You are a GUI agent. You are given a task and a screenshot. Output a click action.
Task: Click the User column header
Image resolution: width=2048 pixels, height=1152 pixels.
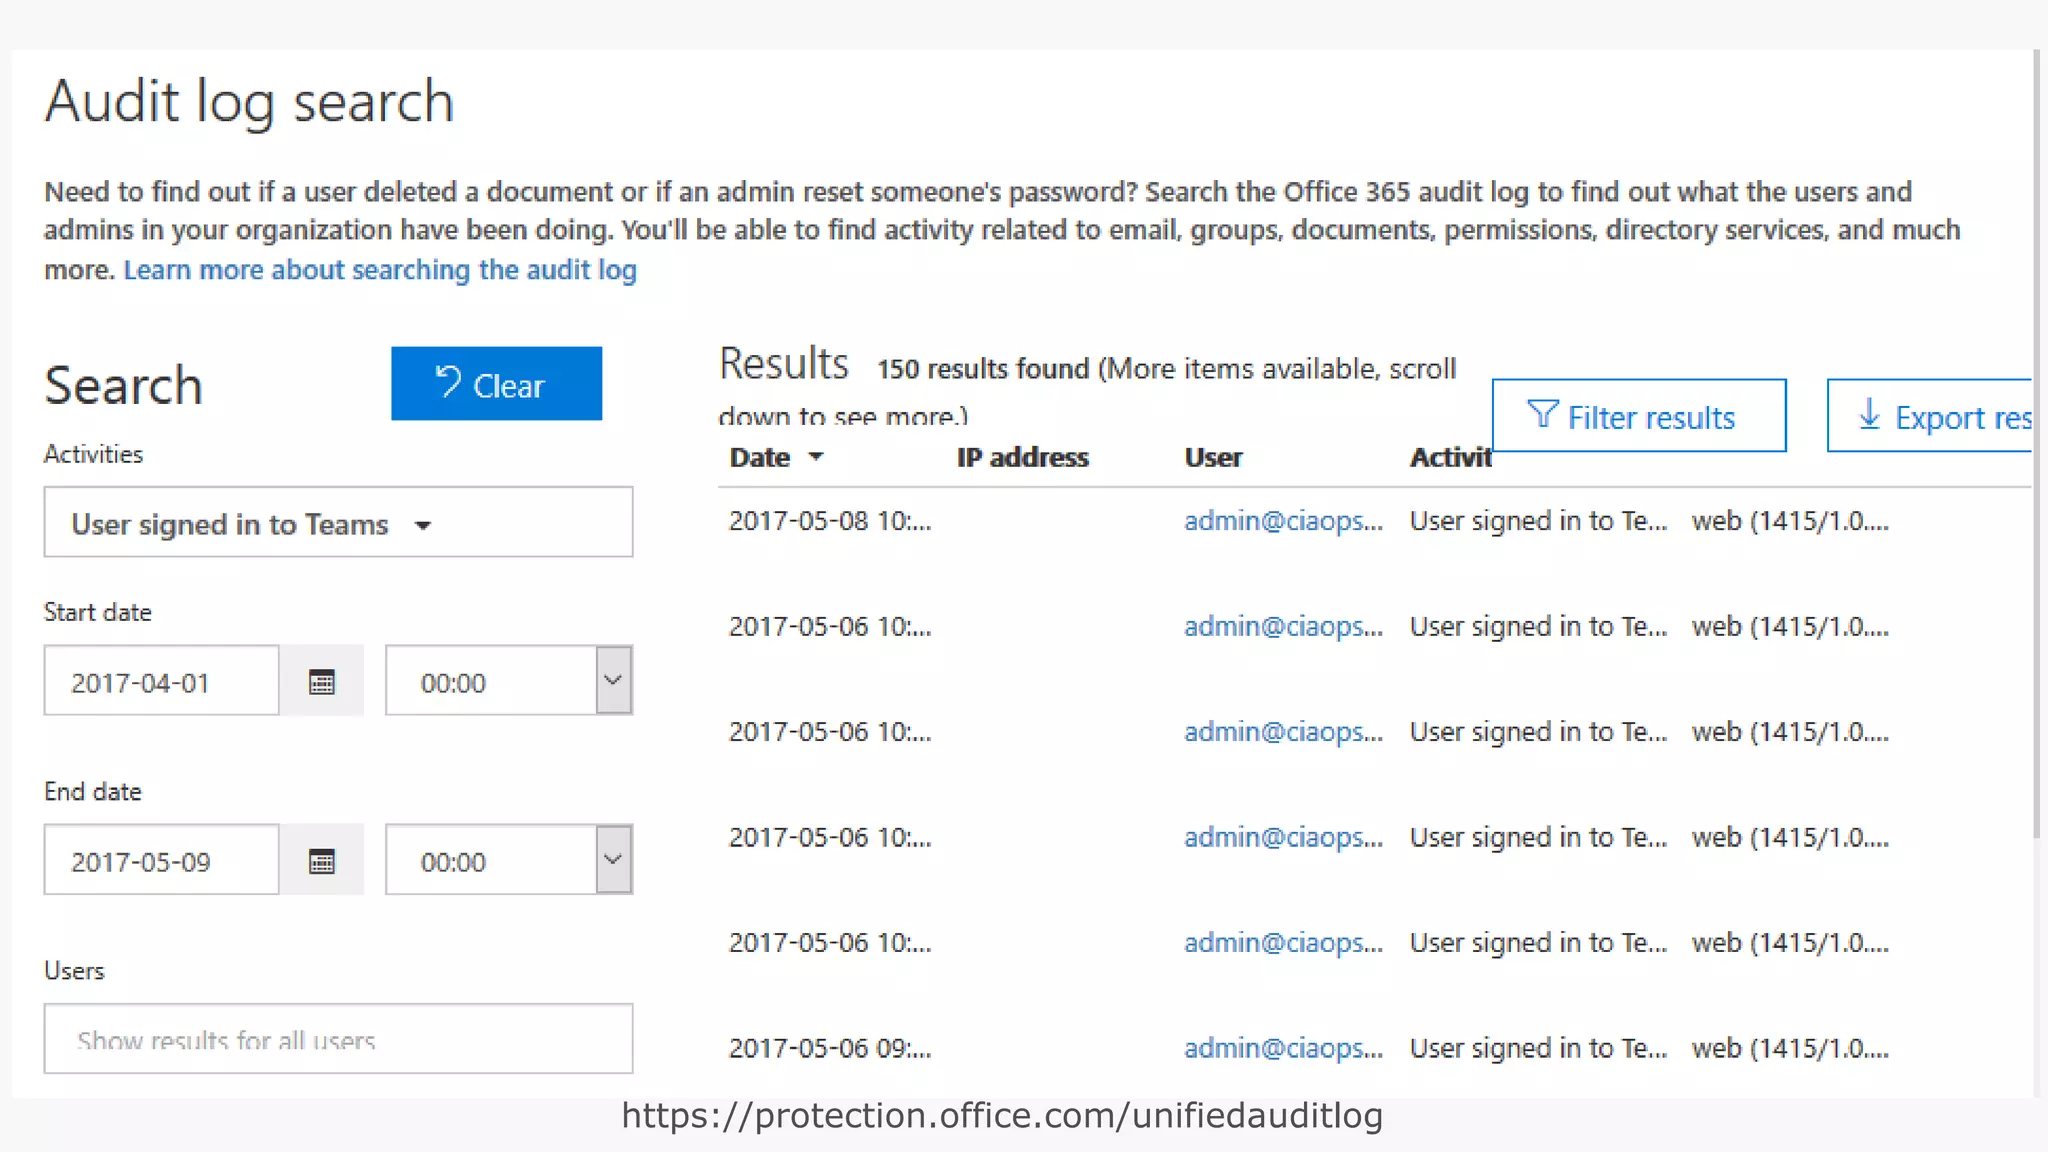1213,457
